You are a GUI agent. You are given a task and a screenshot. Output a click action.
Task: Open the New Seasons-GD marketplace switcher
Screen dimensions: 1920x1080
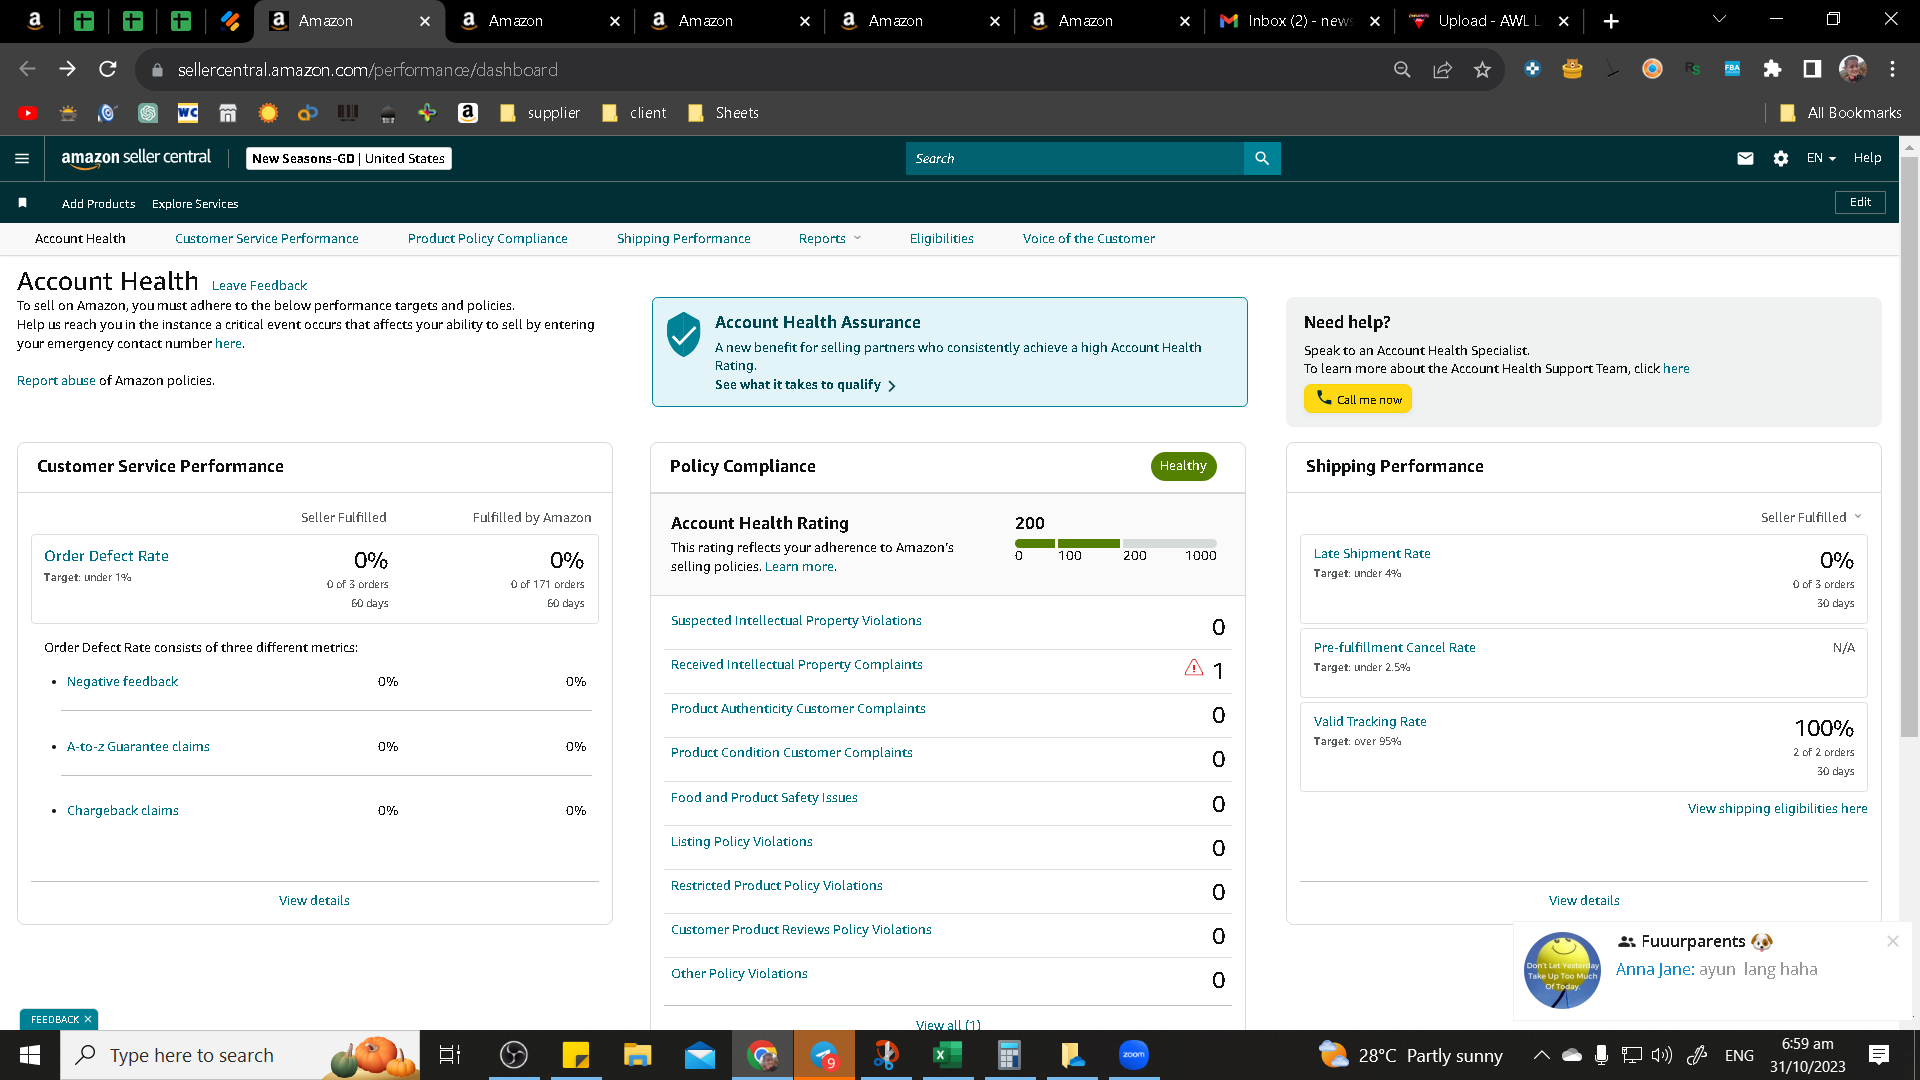pyautogui.click(x=349, y=158)
